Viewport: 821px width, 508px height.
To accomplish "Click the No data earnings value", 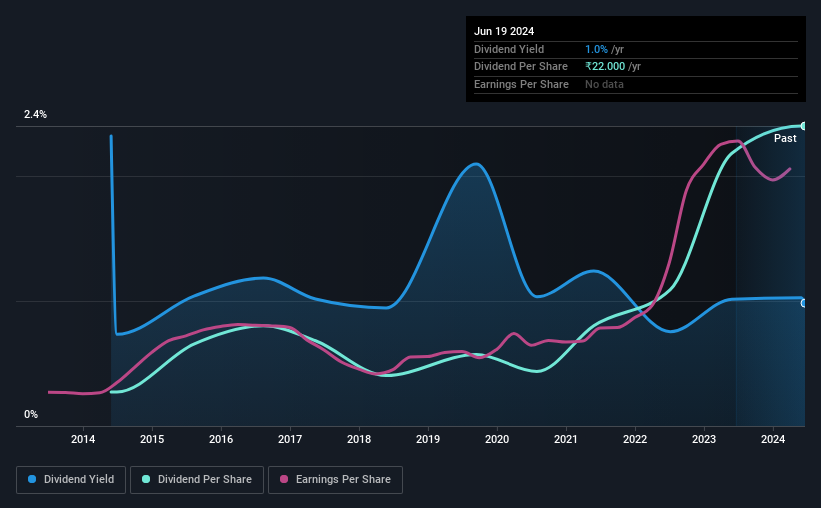I will pyautogui.click(x=604, y=84).
